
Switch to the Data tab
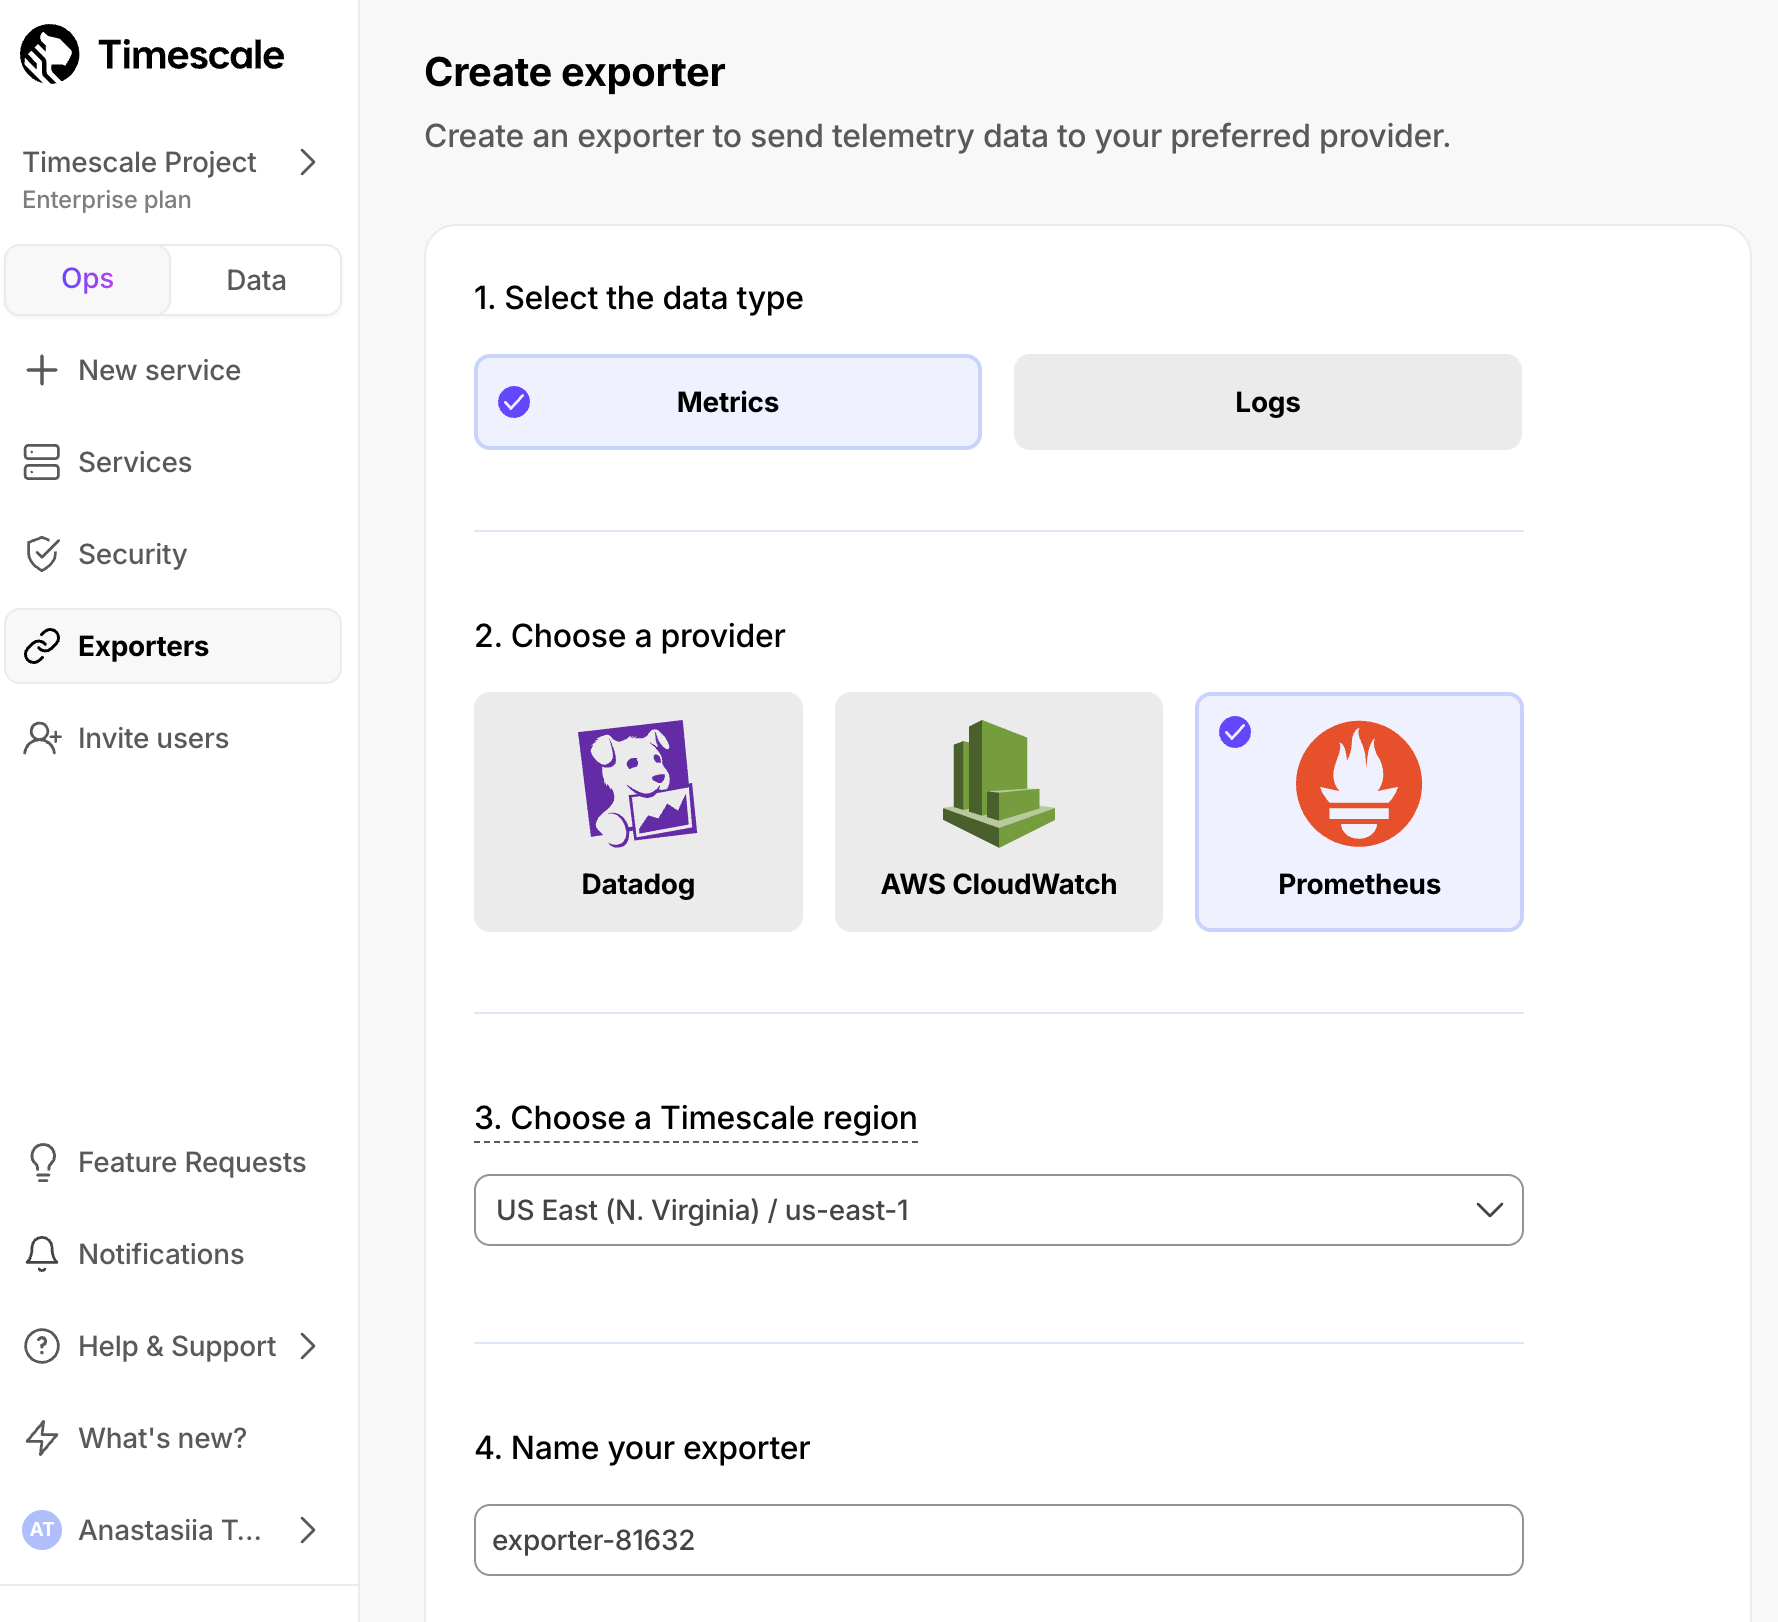[x=256, y=280]
